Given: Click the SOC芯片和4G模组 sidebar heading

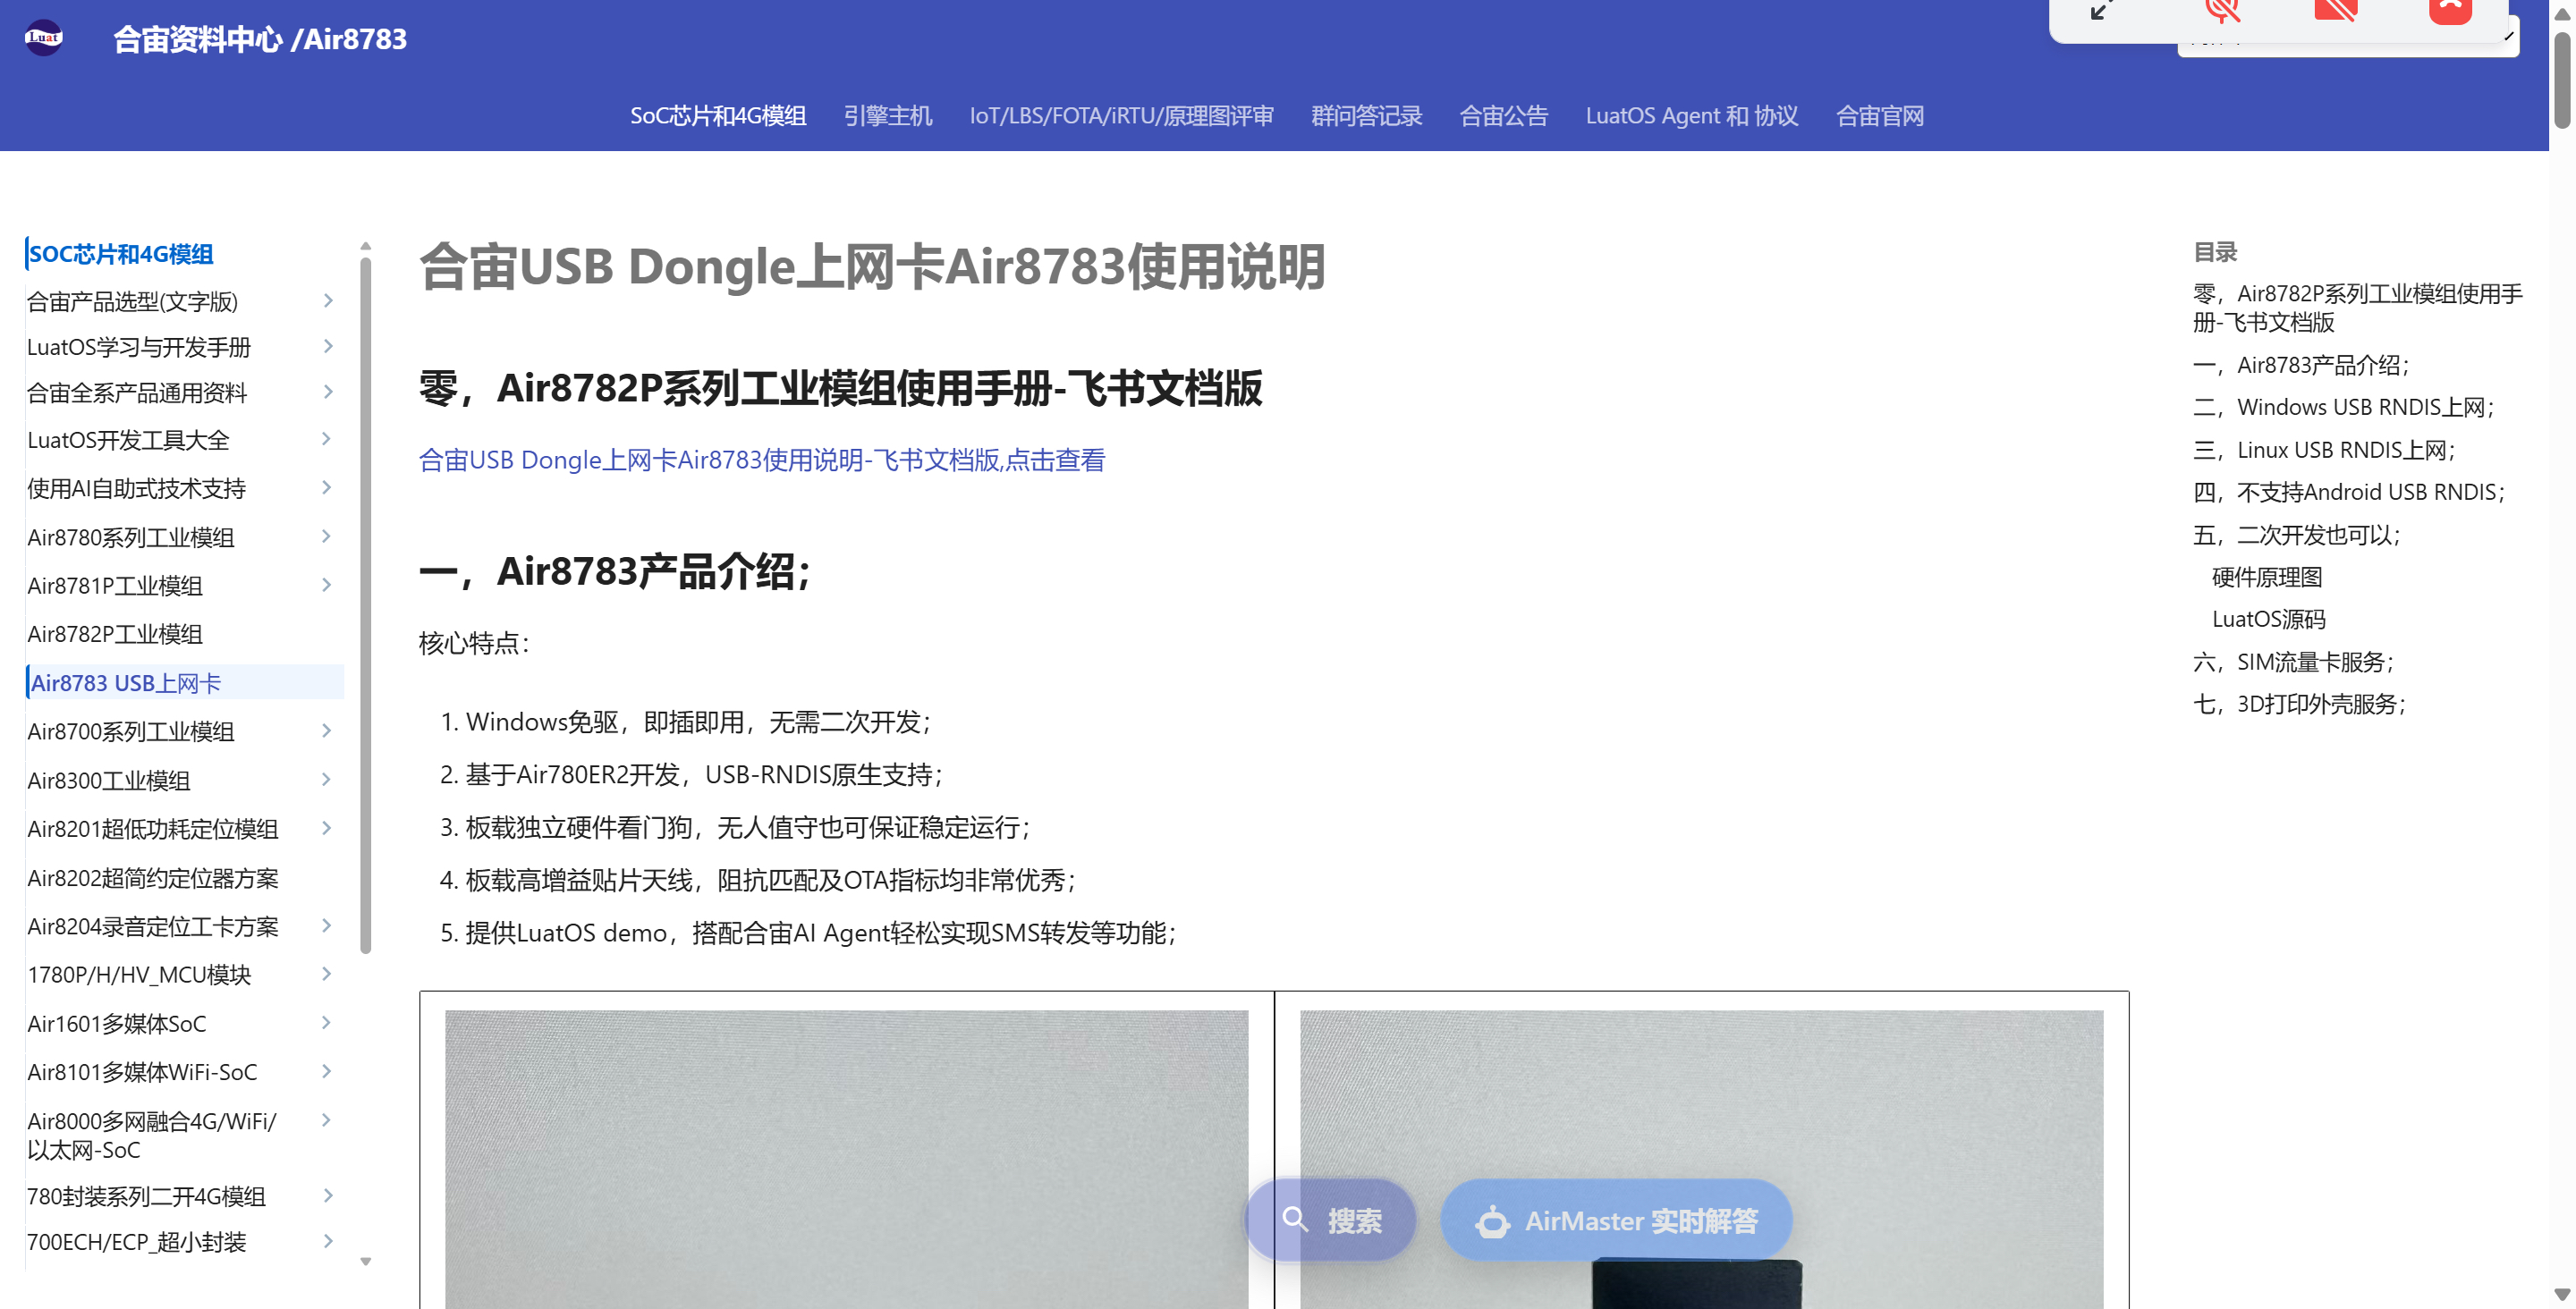Looking at the screenshot, I should [x=120, y=254].
